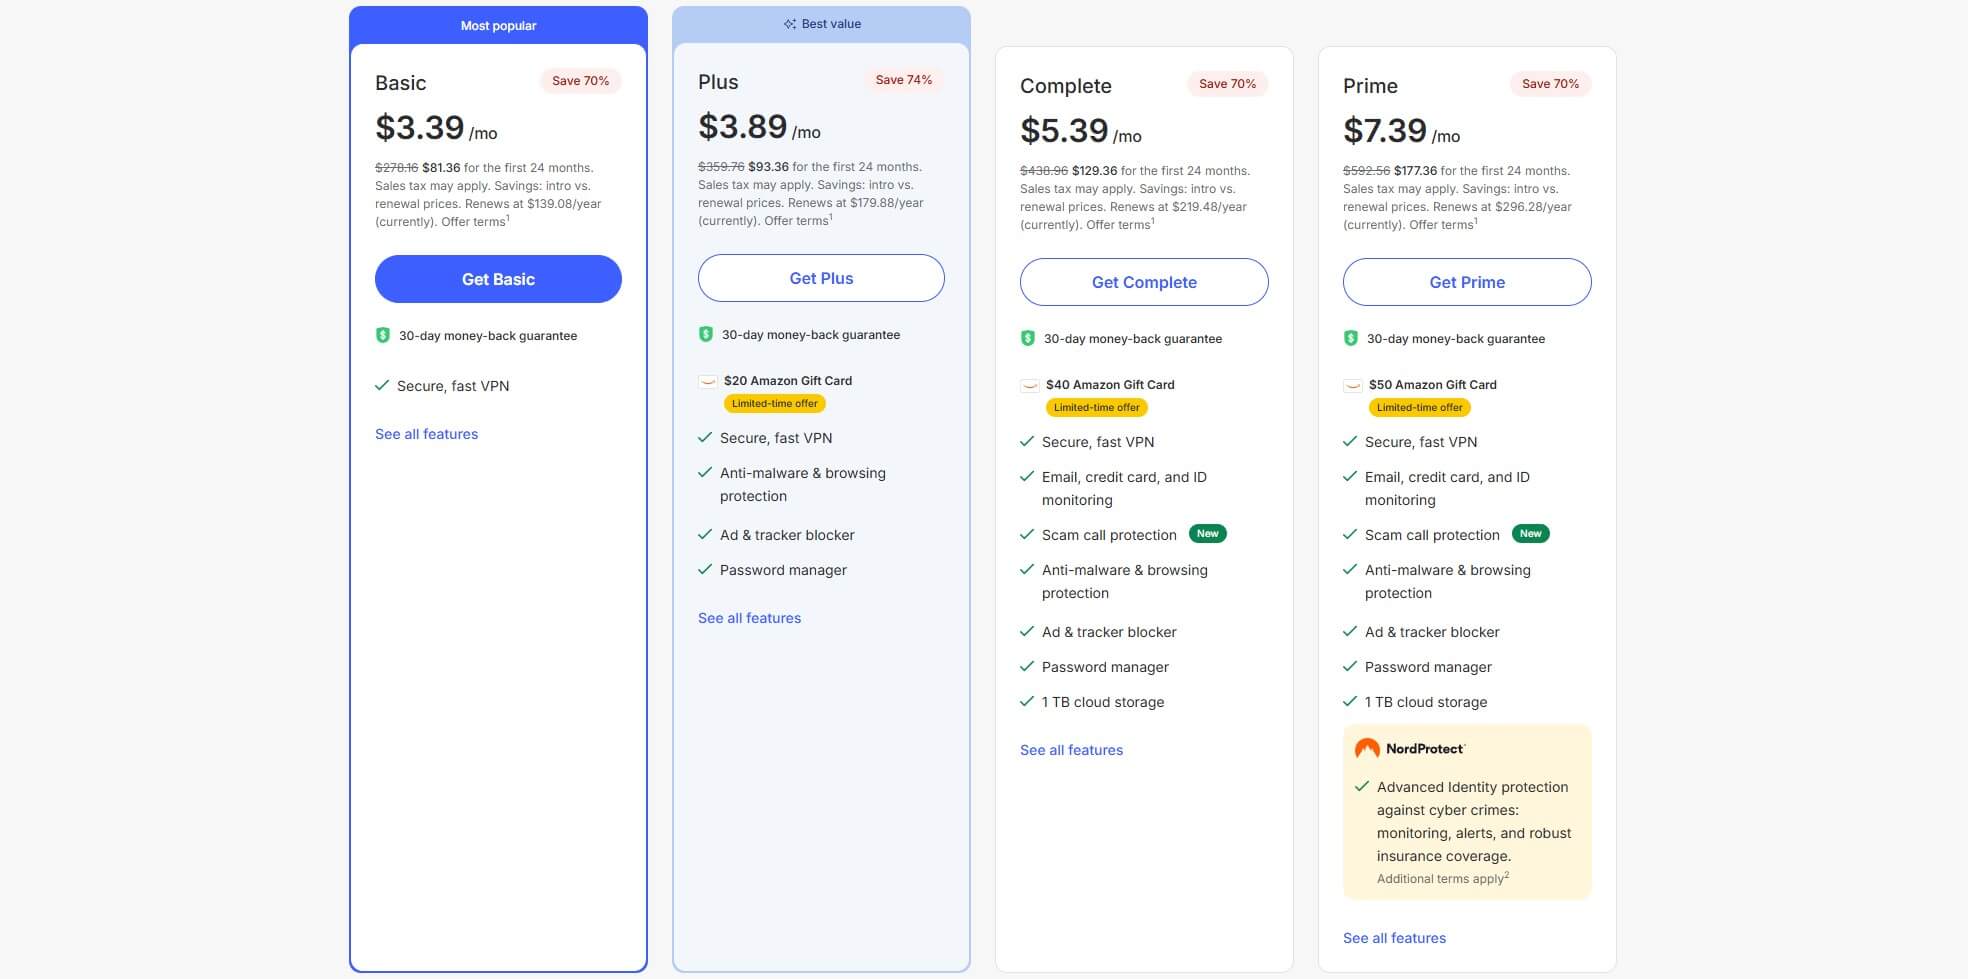Click the checkmark beside Secure, fast VPN in Basic
Image resolution: width=1968 pixels, height=979 pixels.
coord(383,385)
